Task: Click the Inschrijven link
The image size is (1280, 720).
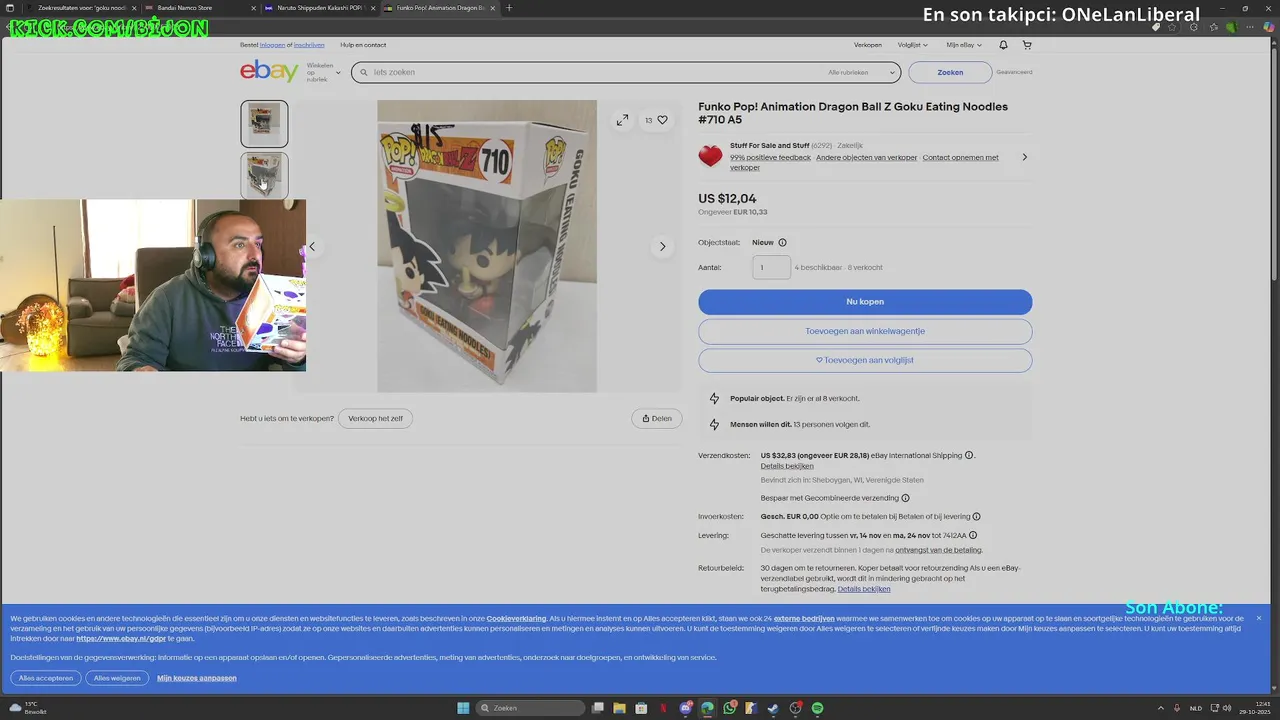Action: (x=309, y=45)
